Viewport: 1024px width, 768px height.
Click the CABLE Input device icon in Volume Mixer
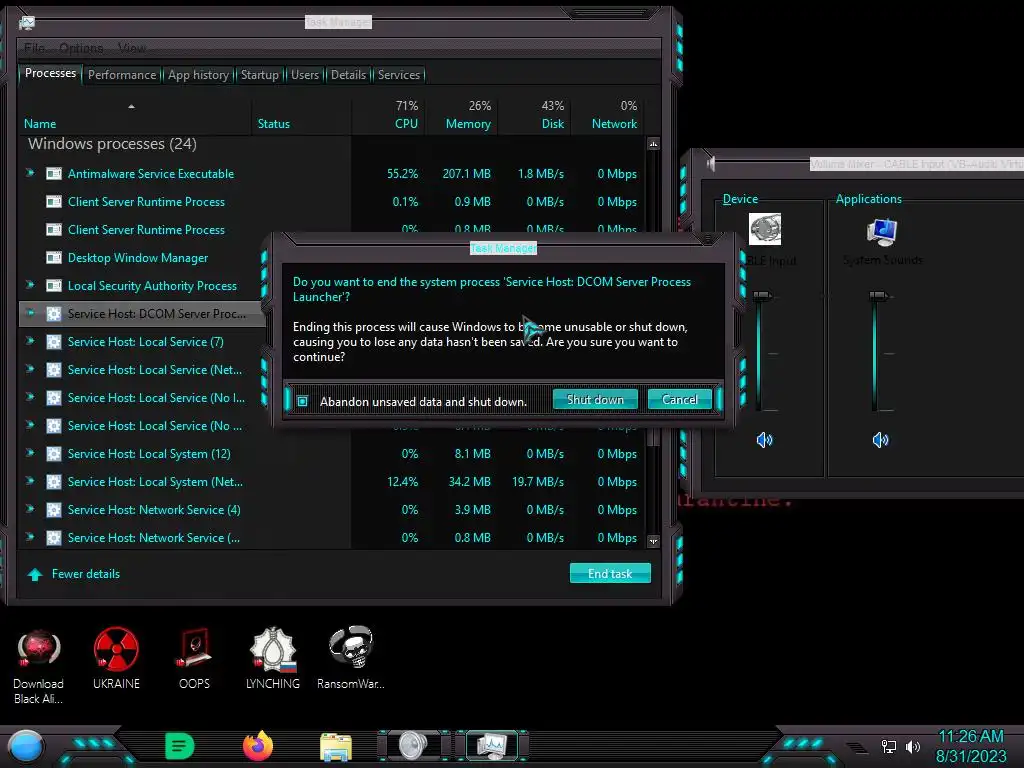click(765, 229)
